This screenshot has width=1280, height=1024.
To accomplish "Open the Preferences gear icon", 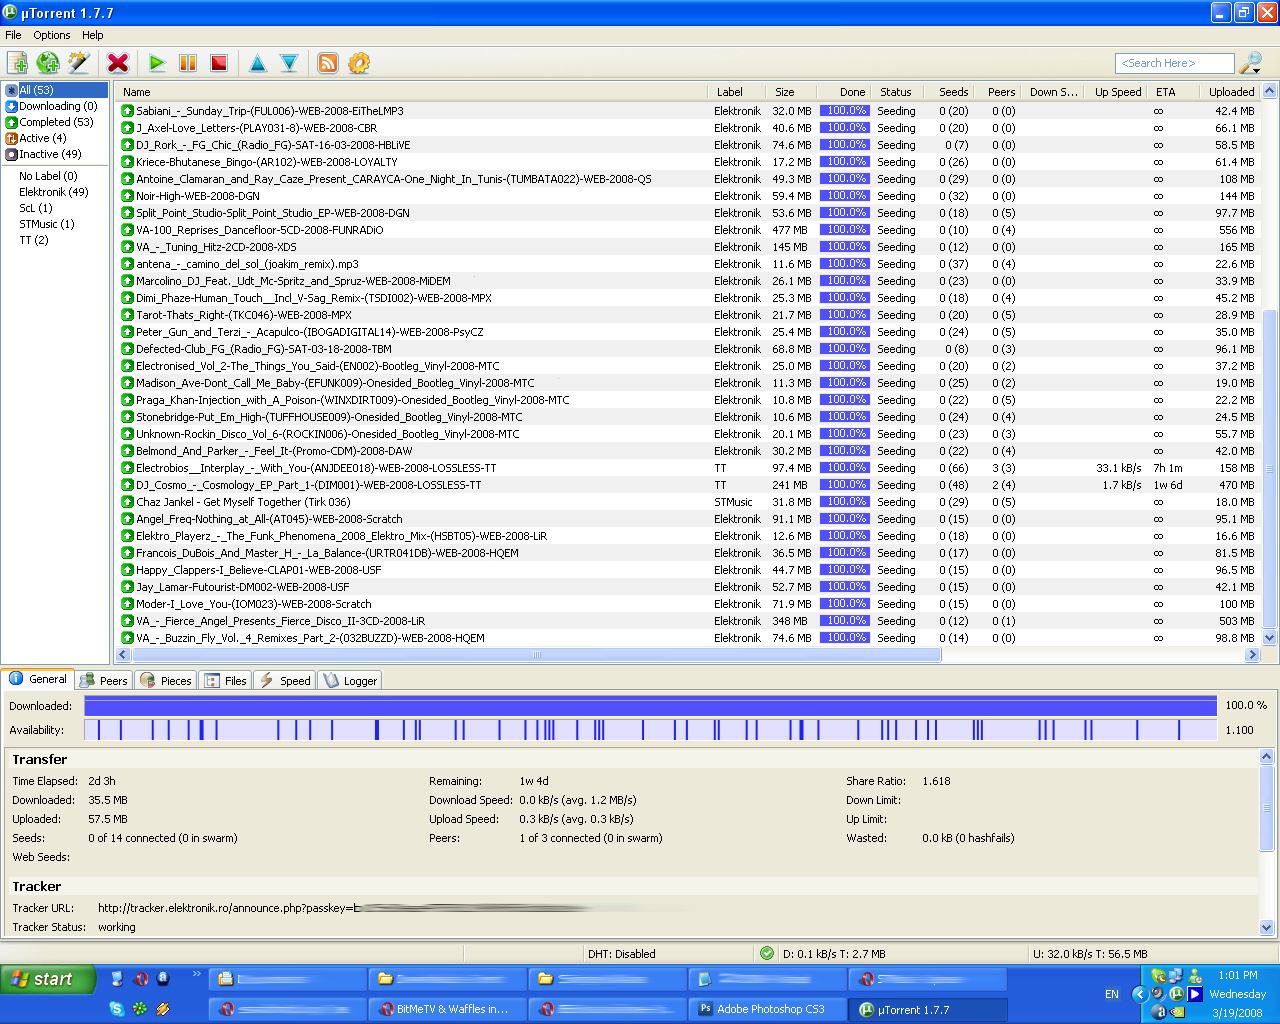I will click(x=359, y=63).
